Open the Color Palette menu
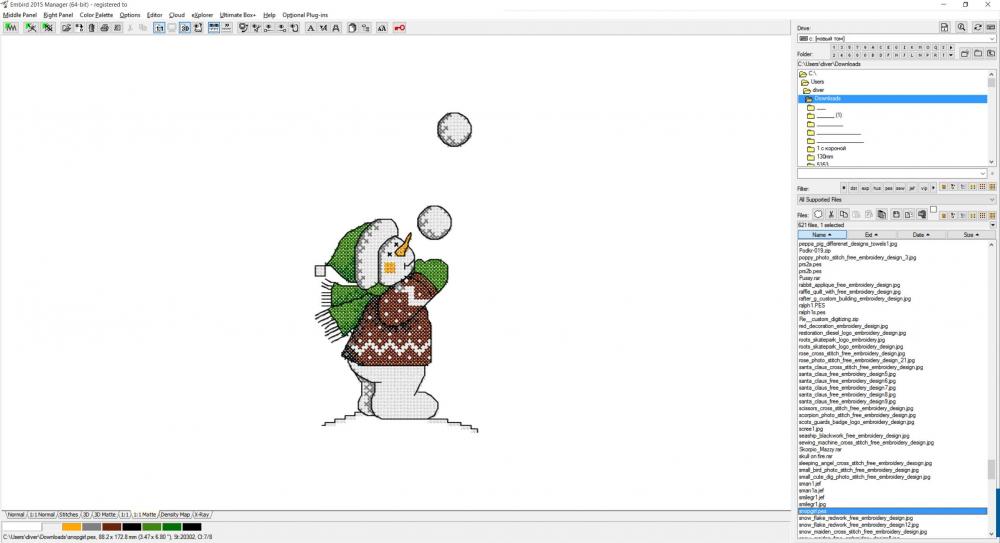The width and height of the screenshot is (1000, 543). pos(96,15)
